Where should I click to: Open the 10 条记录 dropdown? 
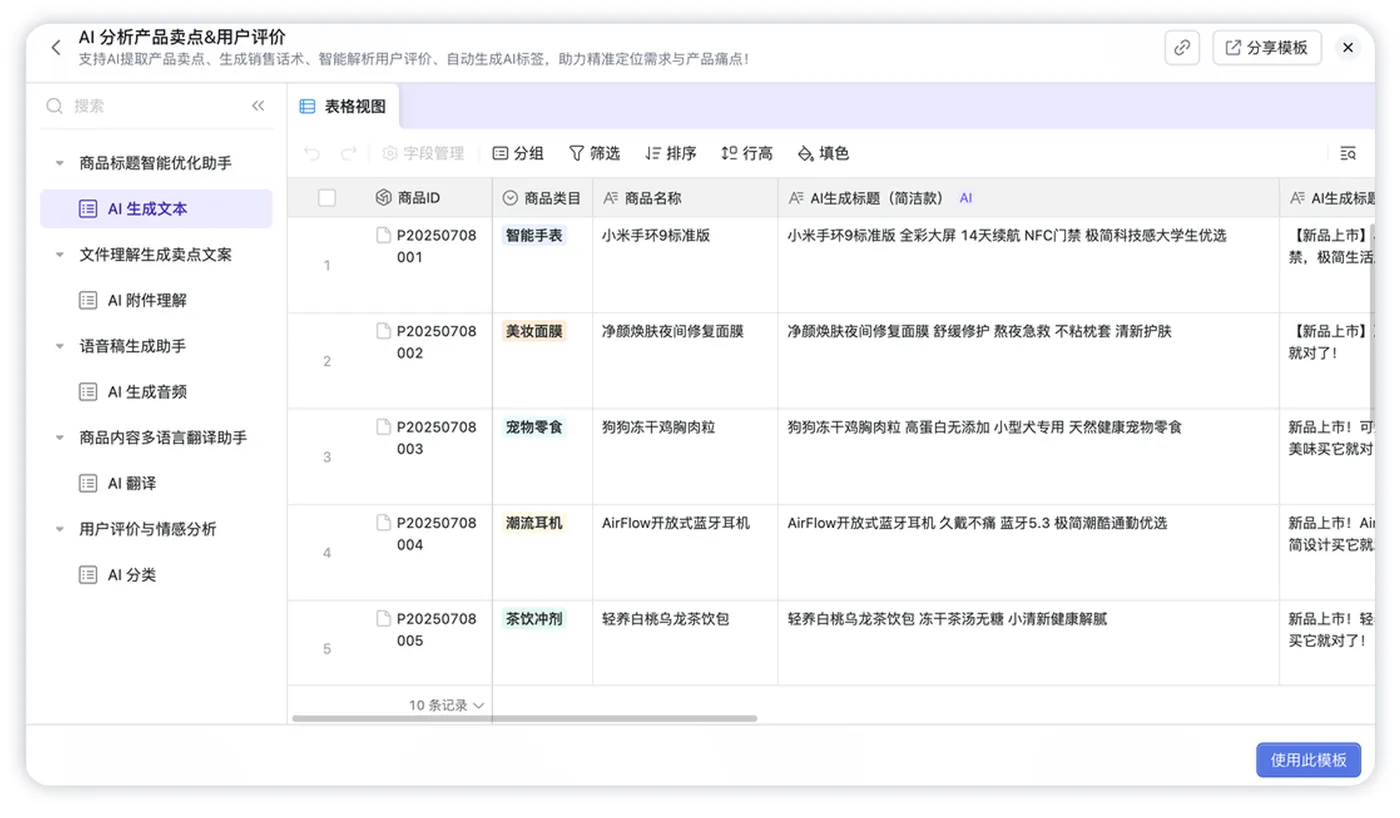pos(446,705)
